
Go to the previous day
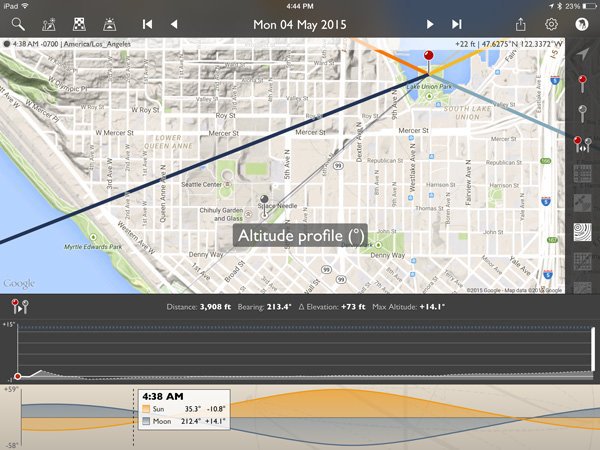pos(174,23)
